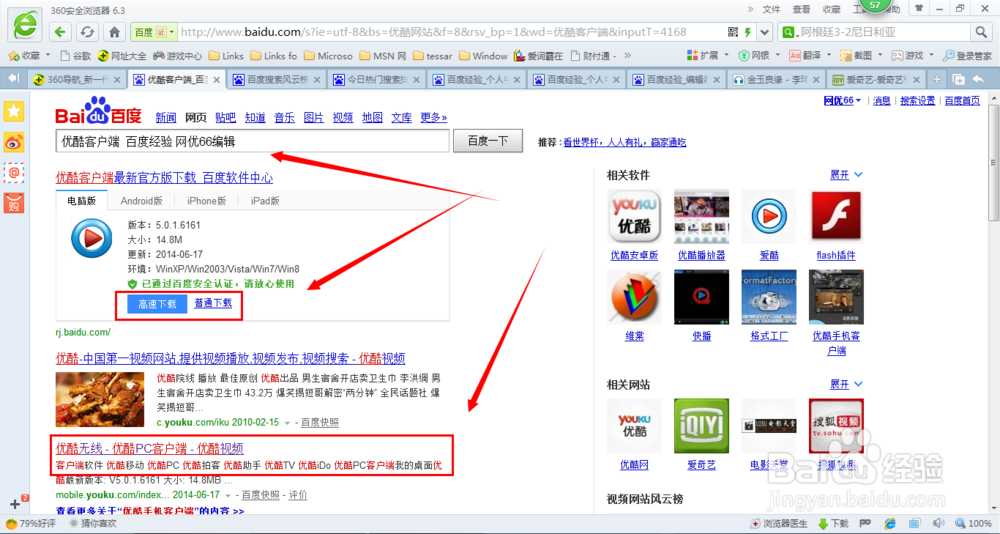This screenshot has width=1000, height=534.
Task: Reload the page with the refresh button
Action: pos(87,32)
